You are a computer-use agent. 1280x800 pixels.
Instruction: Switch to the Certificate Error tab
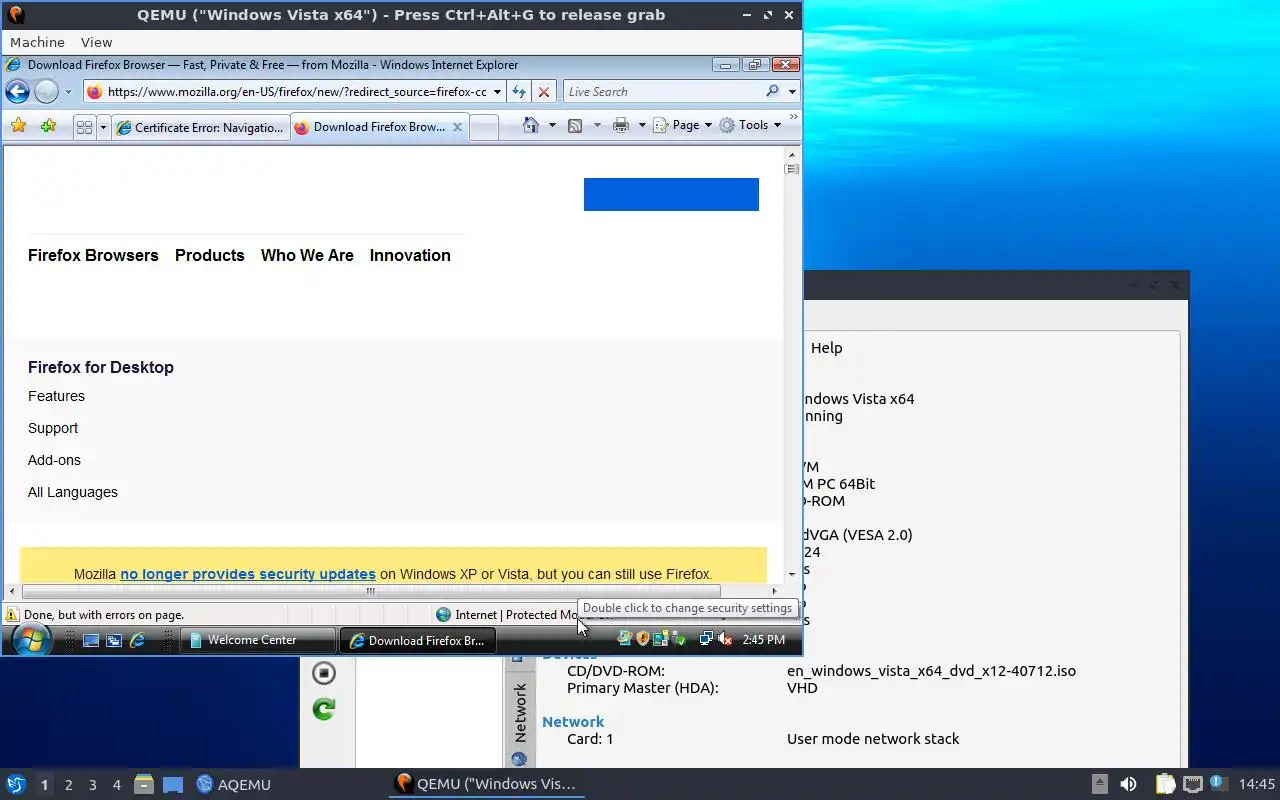click(200, 127)
